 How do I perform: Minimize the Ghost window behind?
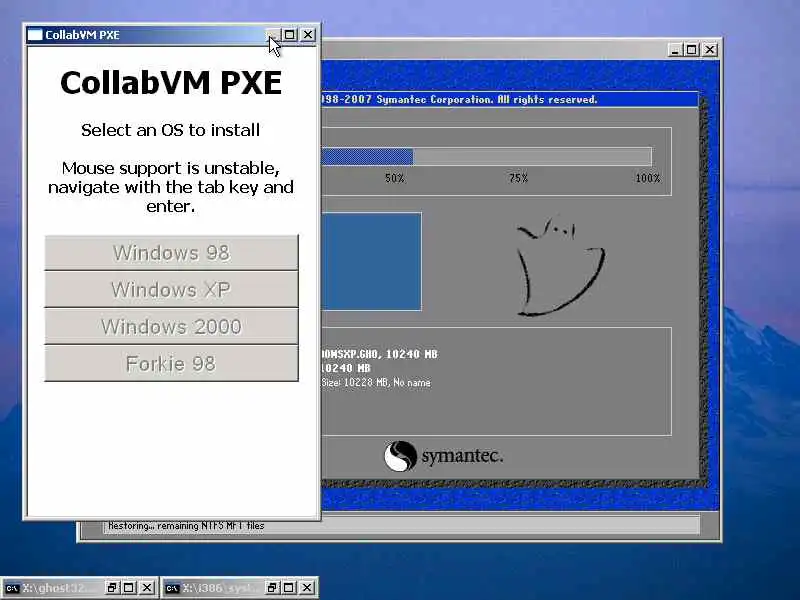click(x=676, y=50)
